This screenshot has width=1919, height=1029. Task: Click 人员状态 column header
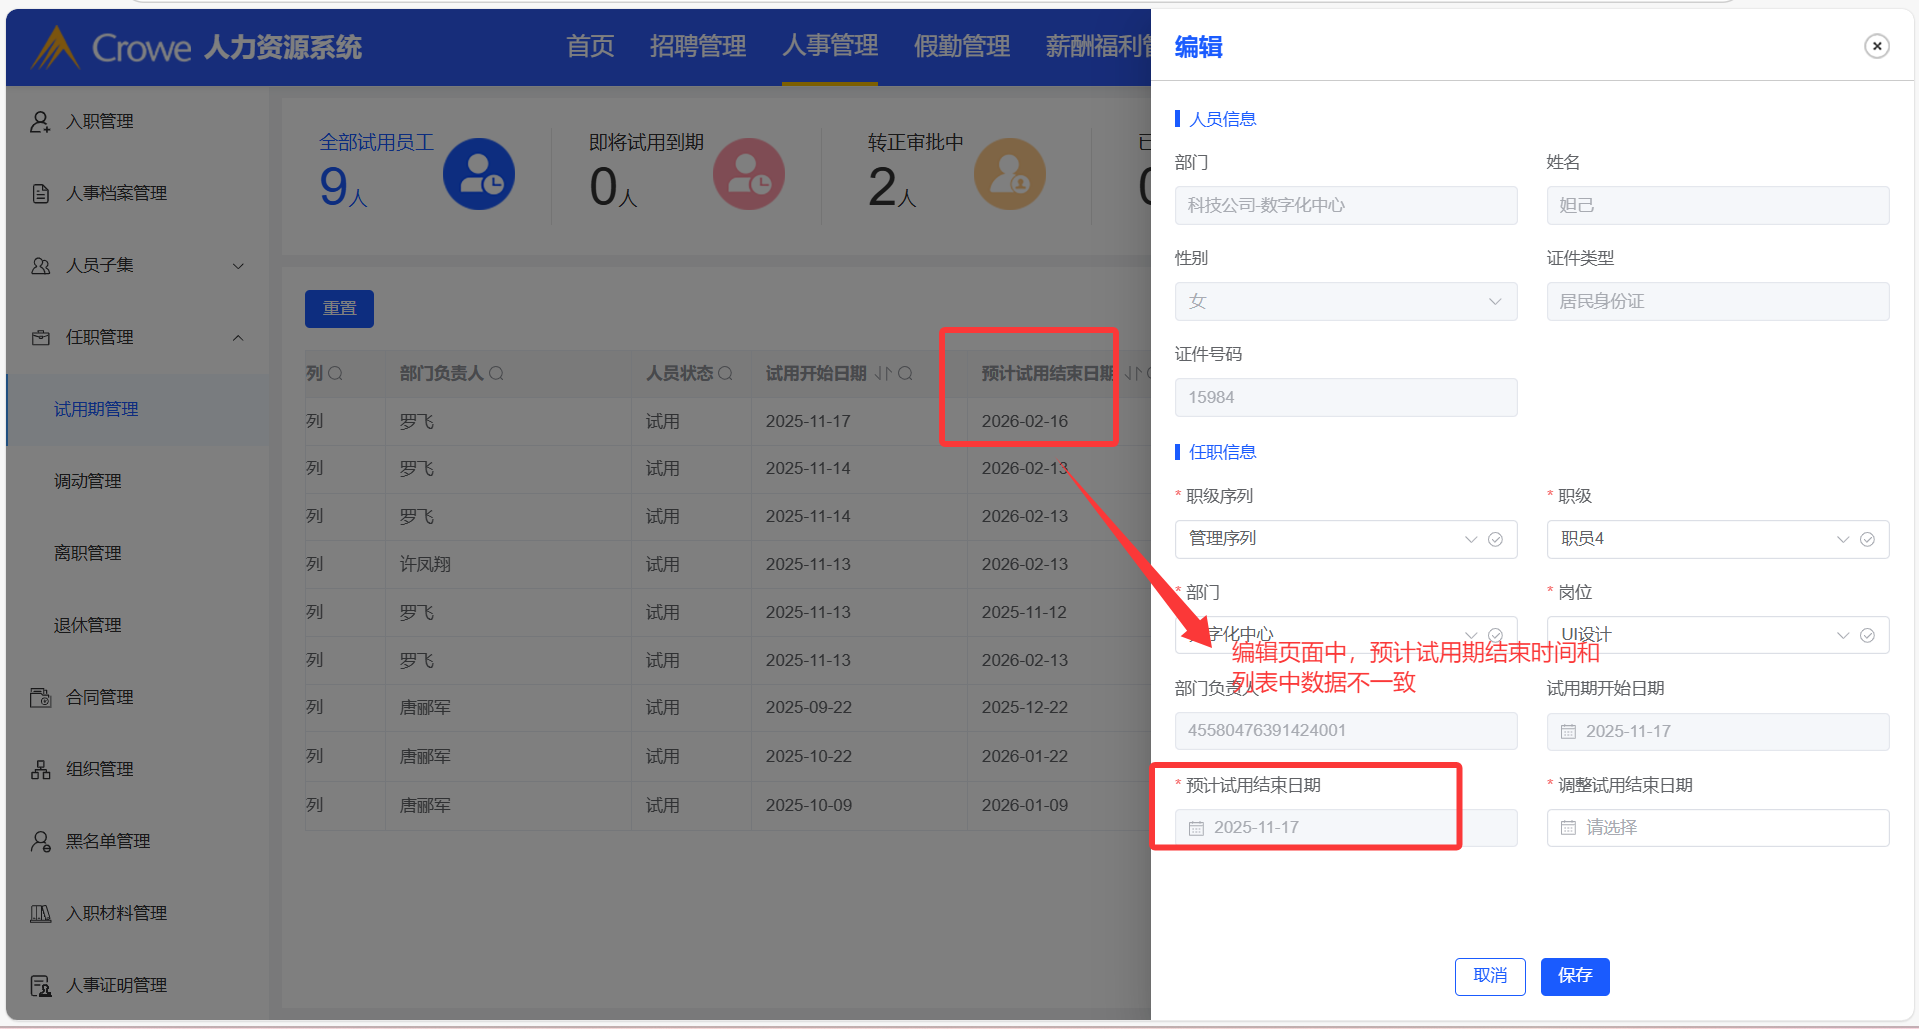click(x=679, y=374)
